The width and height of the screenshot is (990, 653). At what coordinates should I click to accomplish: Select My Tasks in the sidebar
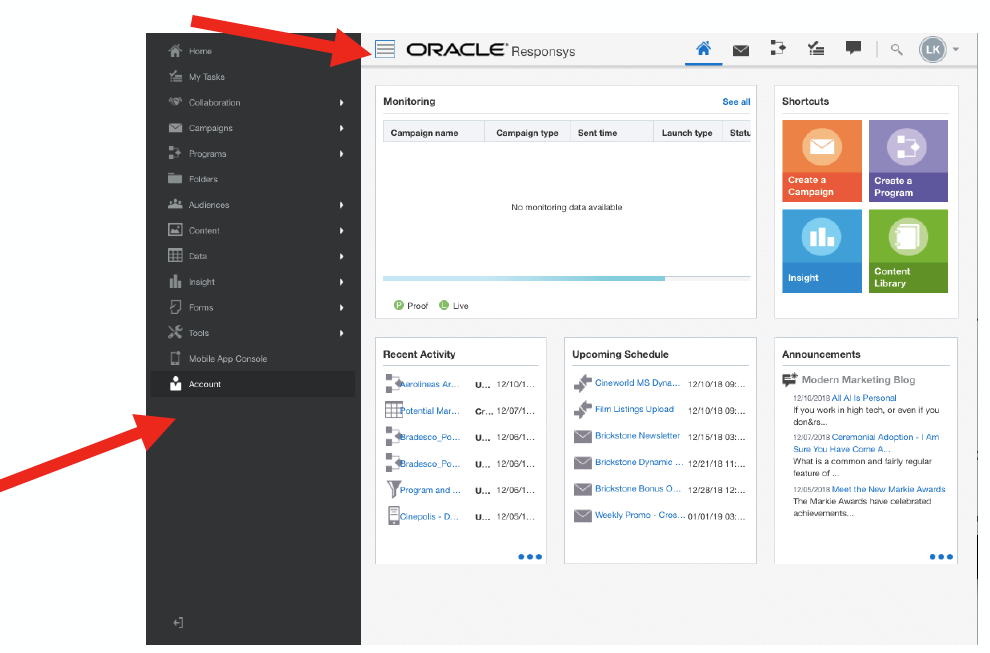pyautogui.click(x=207, y=77)
